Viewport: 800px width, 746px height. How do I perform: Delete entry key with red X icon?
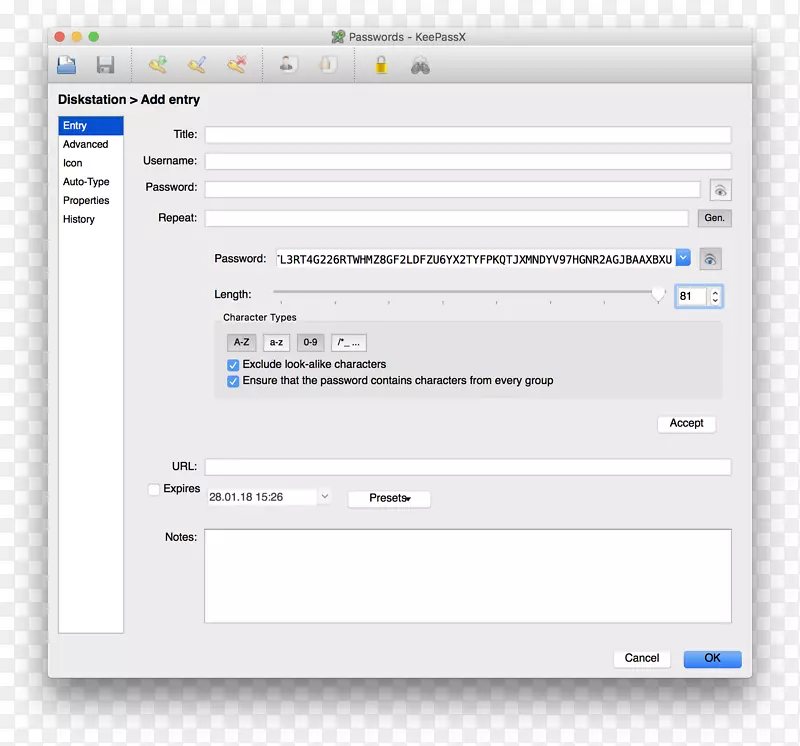(x=237, y=65)
